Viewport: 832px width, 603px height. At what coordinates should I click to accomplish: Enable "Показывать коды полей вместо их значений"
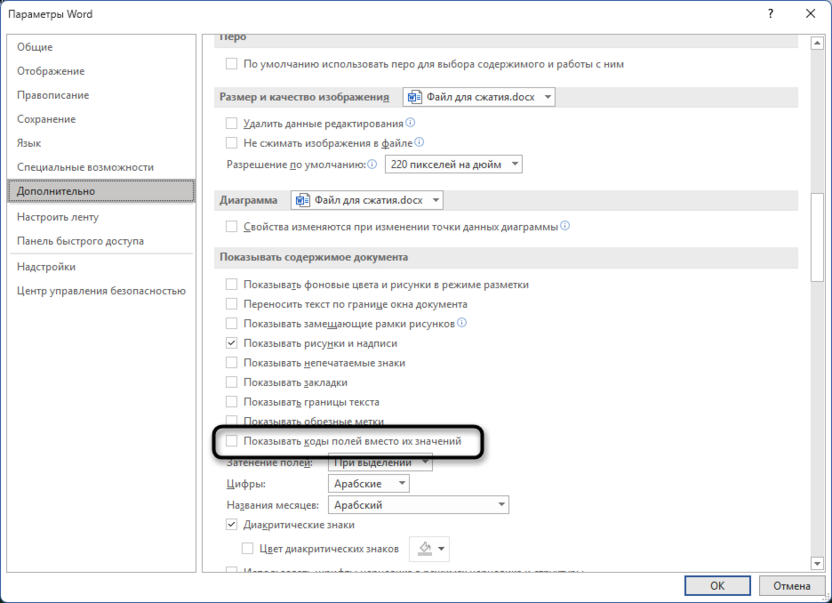[233, 440]
